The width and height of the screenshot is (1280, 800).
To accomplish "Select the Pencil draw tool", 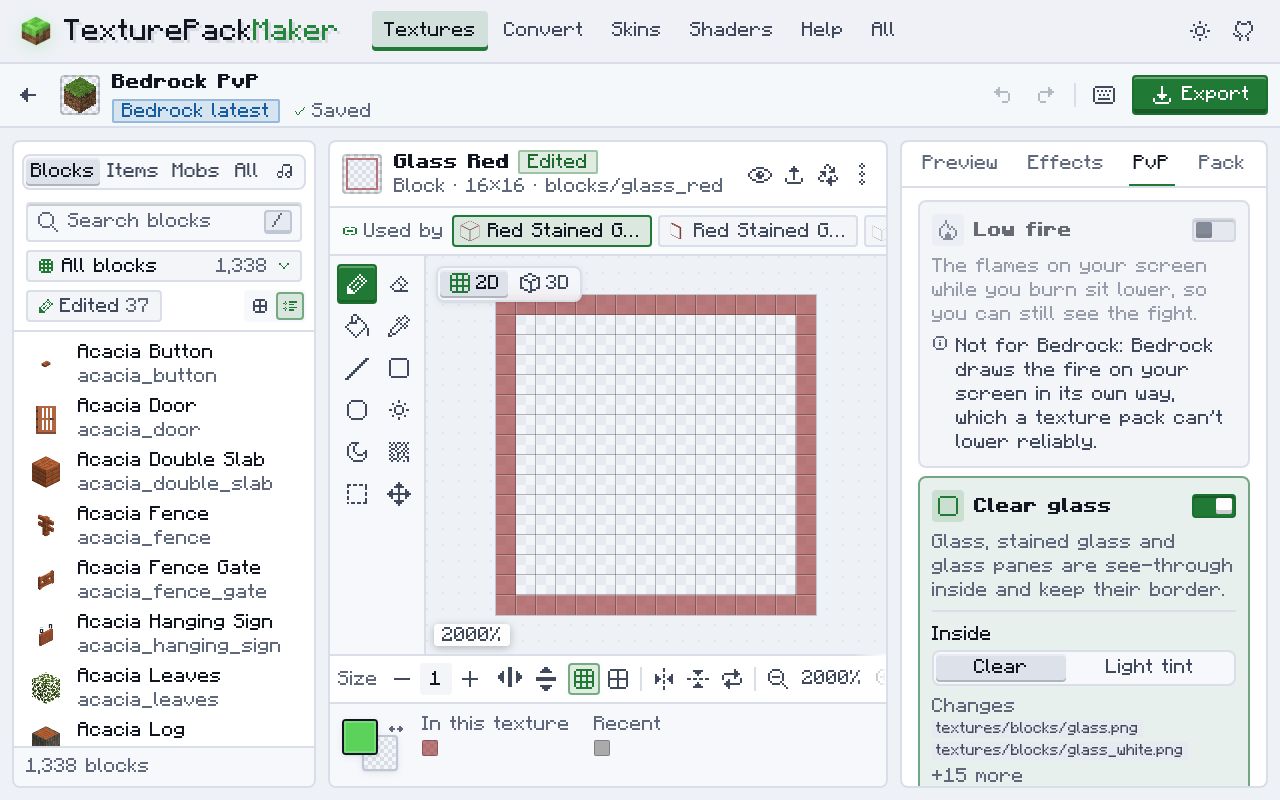I will pyautogui.click(x=357, y=284).
